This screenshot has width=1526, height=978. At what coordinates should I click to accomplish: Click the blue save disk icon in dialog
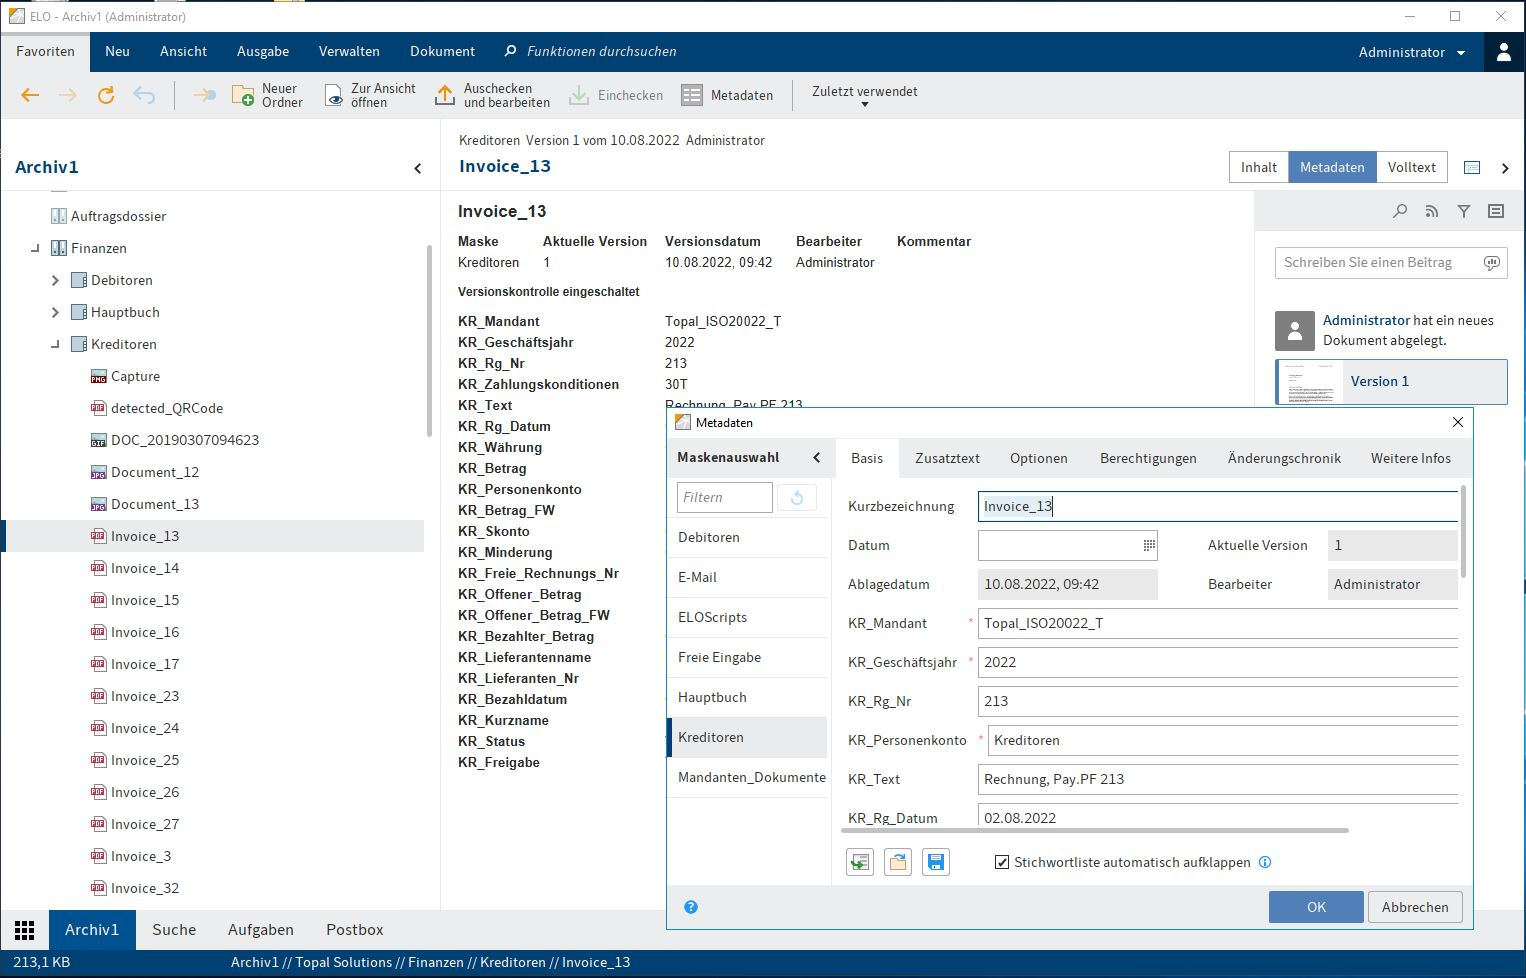coord(936,862)
